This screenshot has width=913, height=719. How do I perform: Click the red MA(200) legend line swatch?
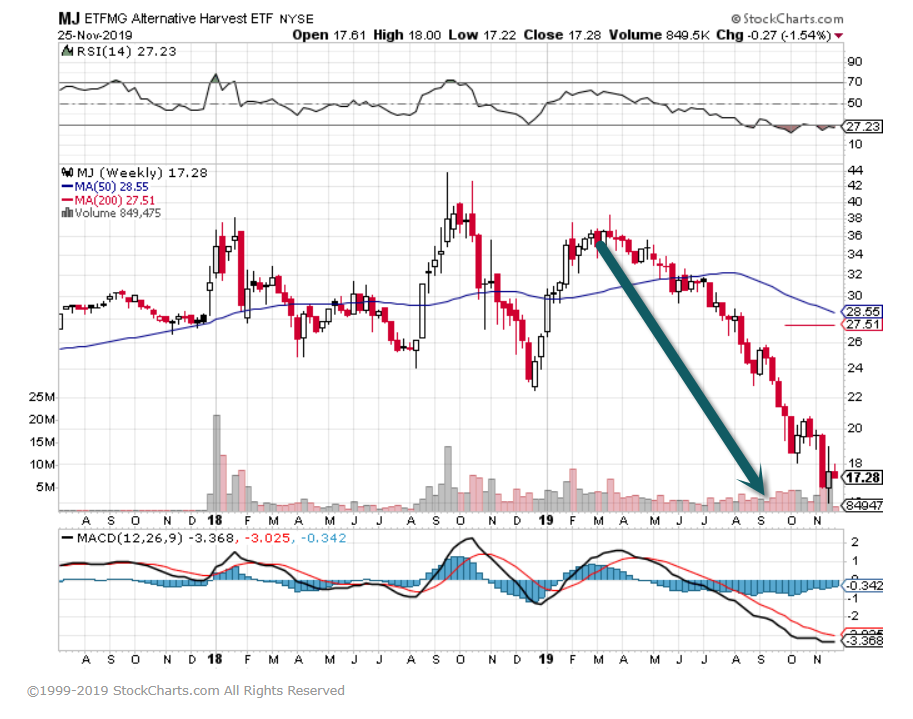pos(67,200)
